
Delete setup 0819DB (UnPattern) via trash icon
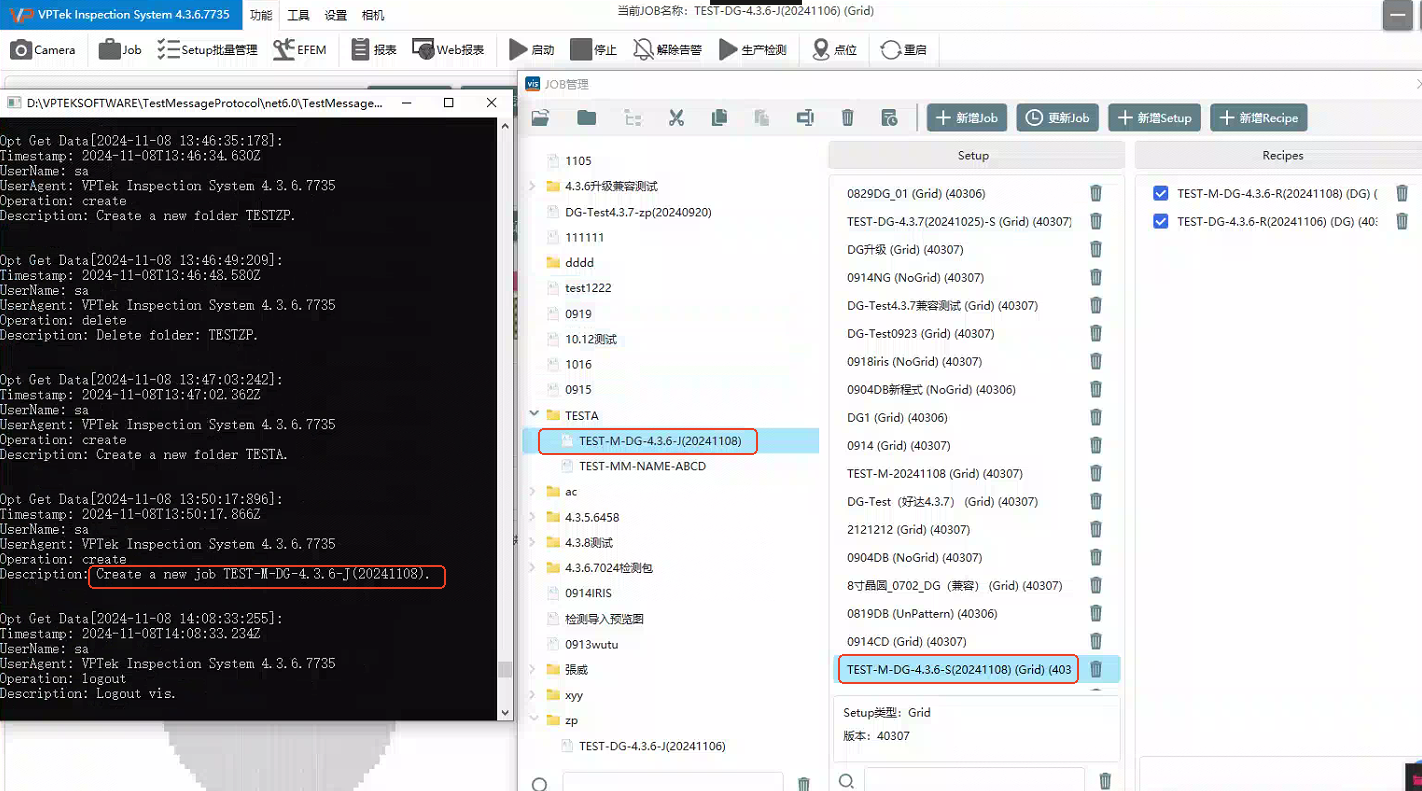[1096, 613]
